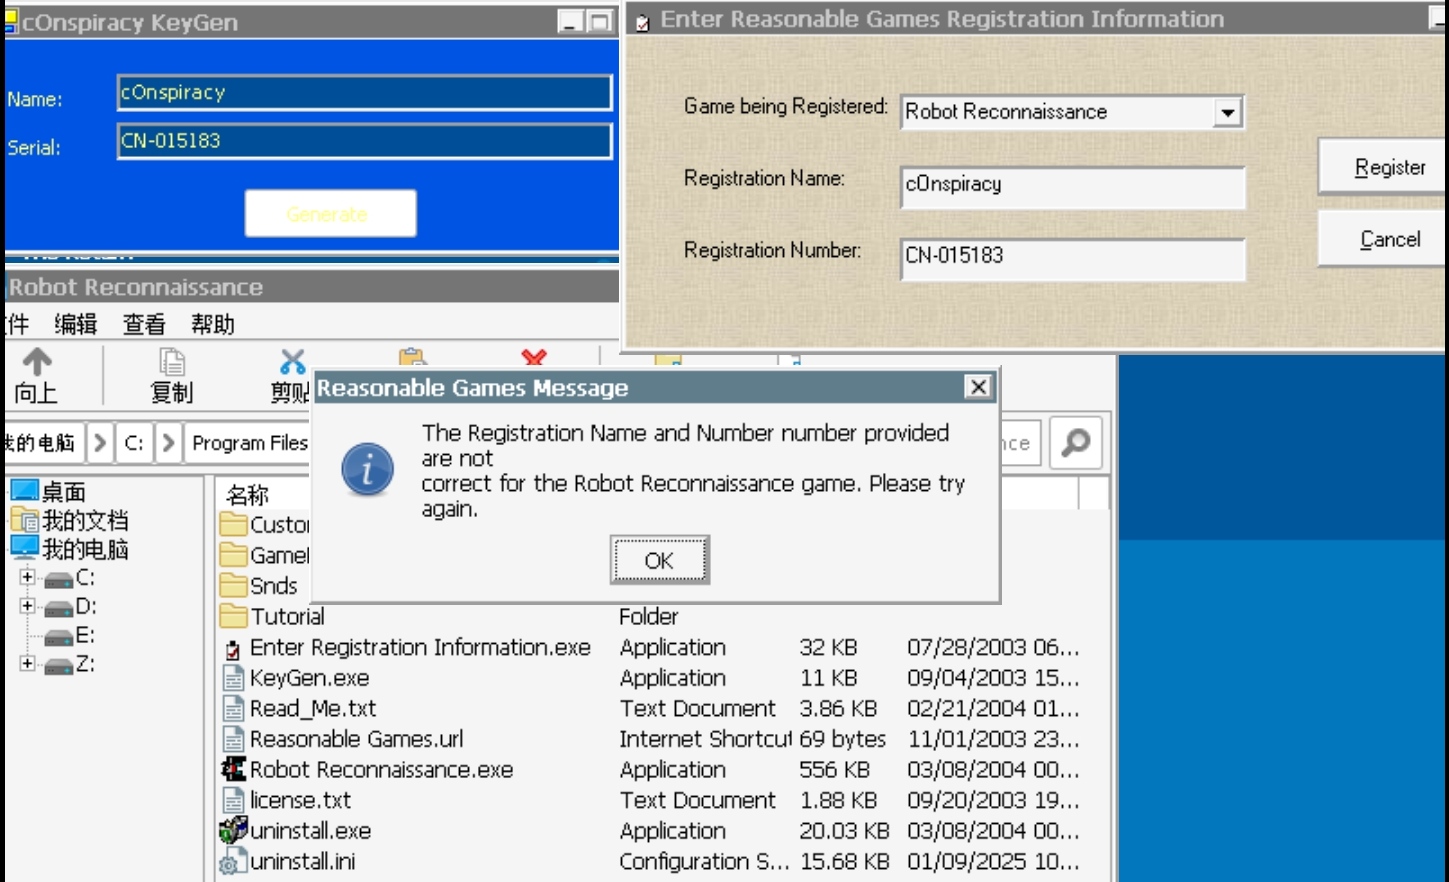
Task: Click the magnifier search icon in file manager
Action: (1076, 442)
